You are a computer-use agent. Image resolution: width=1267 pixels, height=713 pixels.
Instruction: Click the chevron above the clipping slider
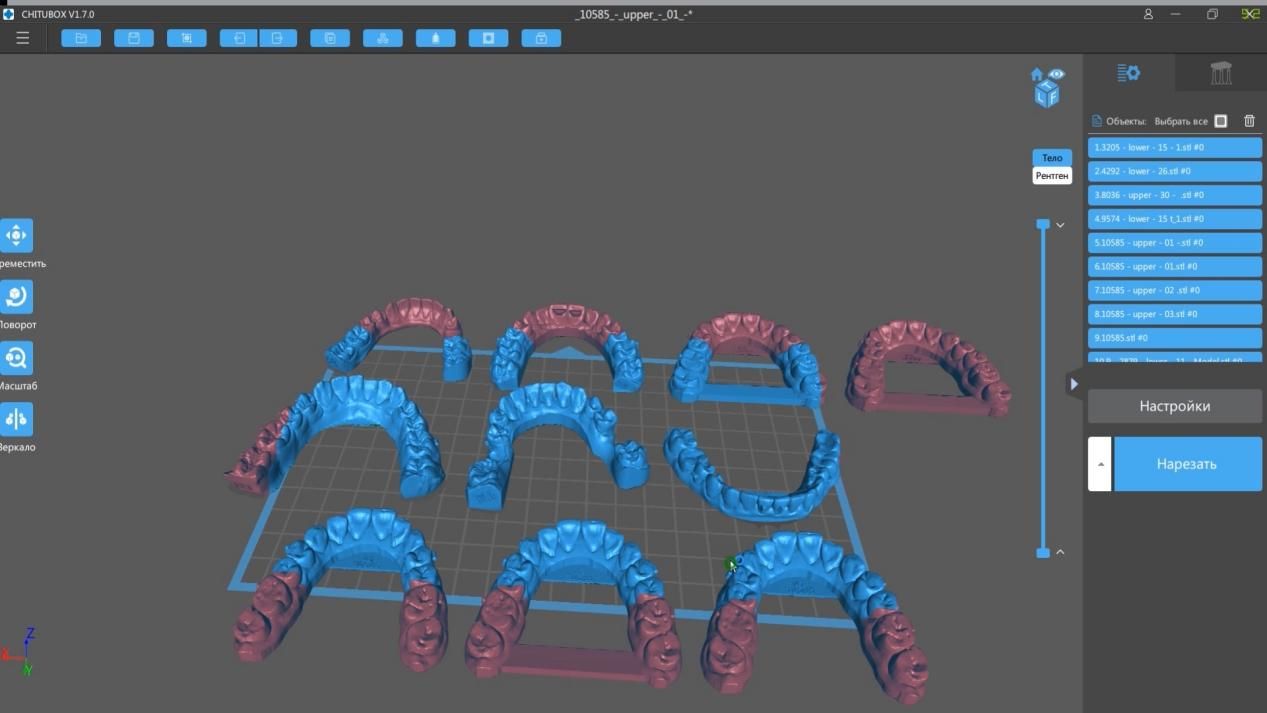click(x=1060, y=224)
